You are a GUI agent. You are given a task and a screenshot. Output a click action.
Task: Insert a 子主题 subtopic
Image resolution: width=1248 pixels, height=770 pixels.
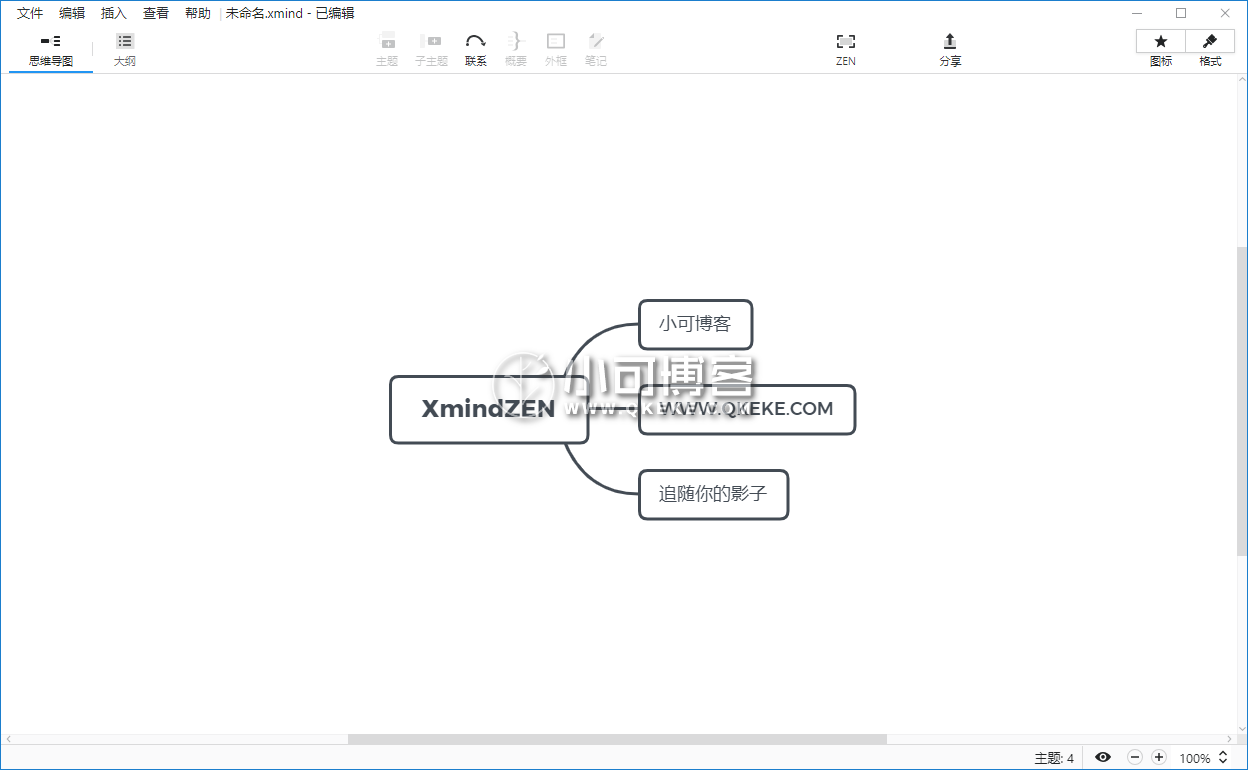pyautogui.click(x=431, y=50)
